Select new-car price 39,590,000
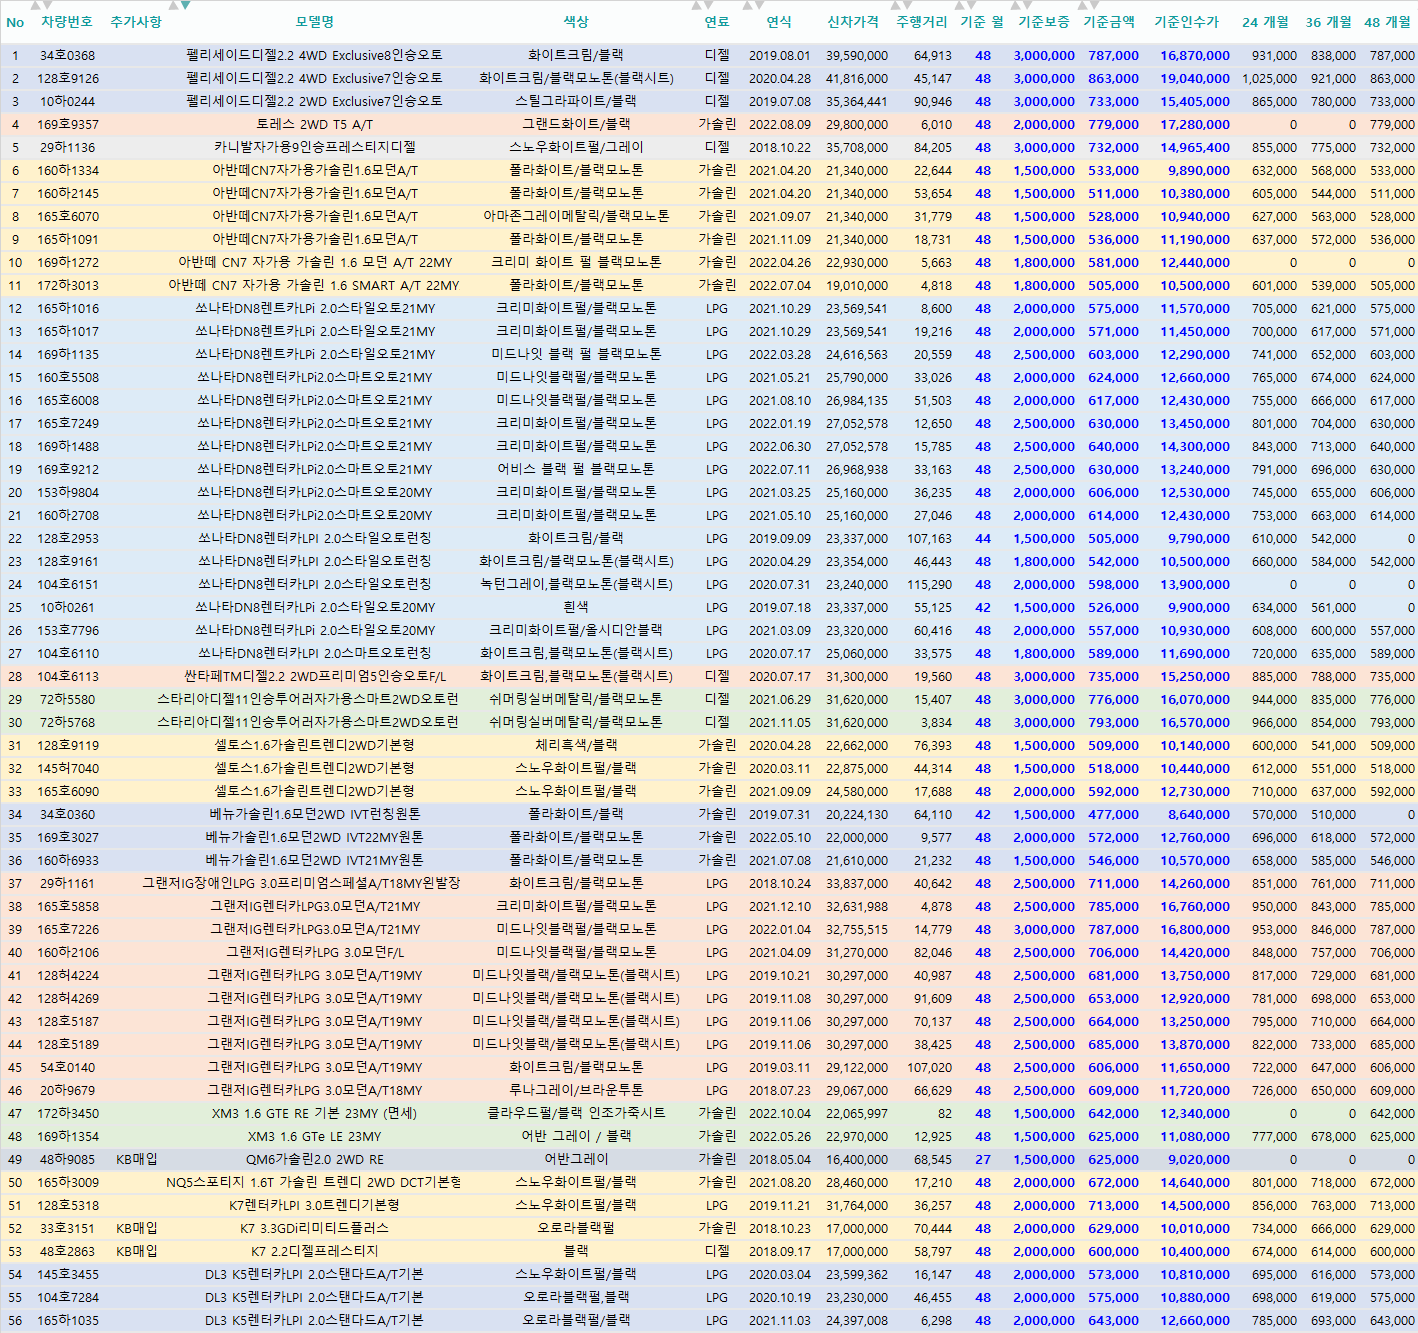Viewport: 1418px width, 1333px height. (857, 56)
